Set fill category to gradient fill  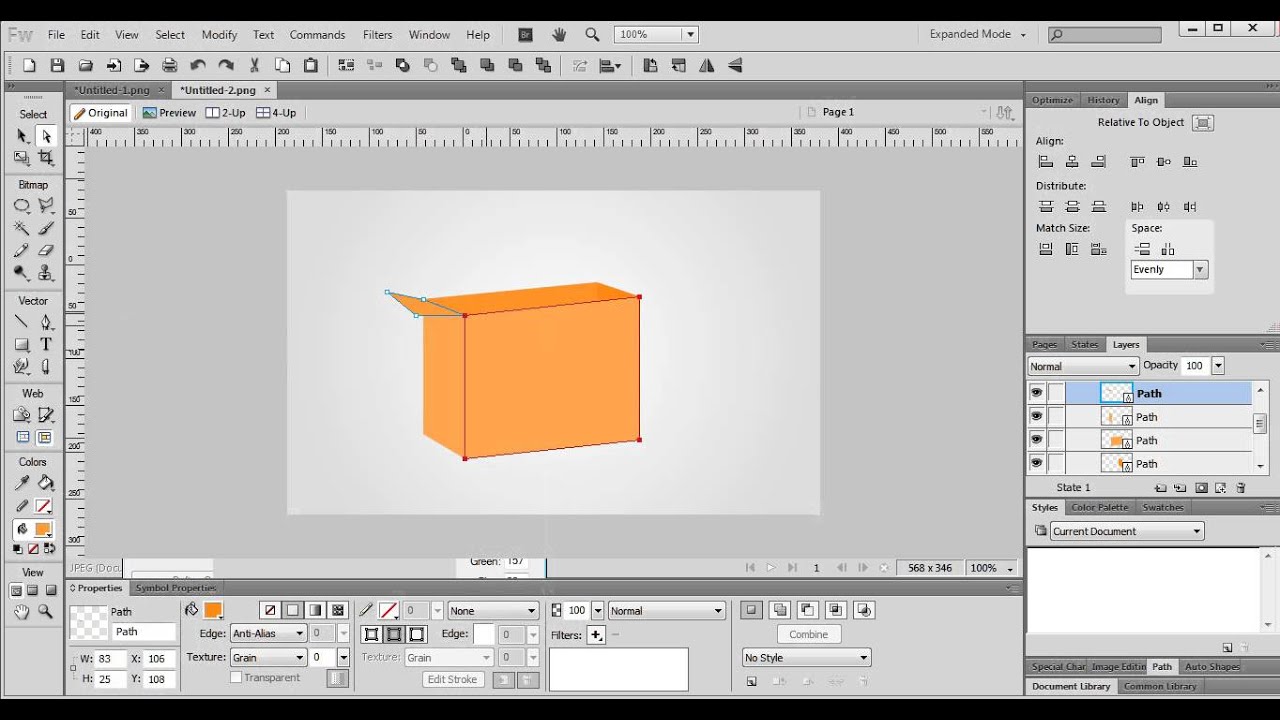click(x=315, y=610)
